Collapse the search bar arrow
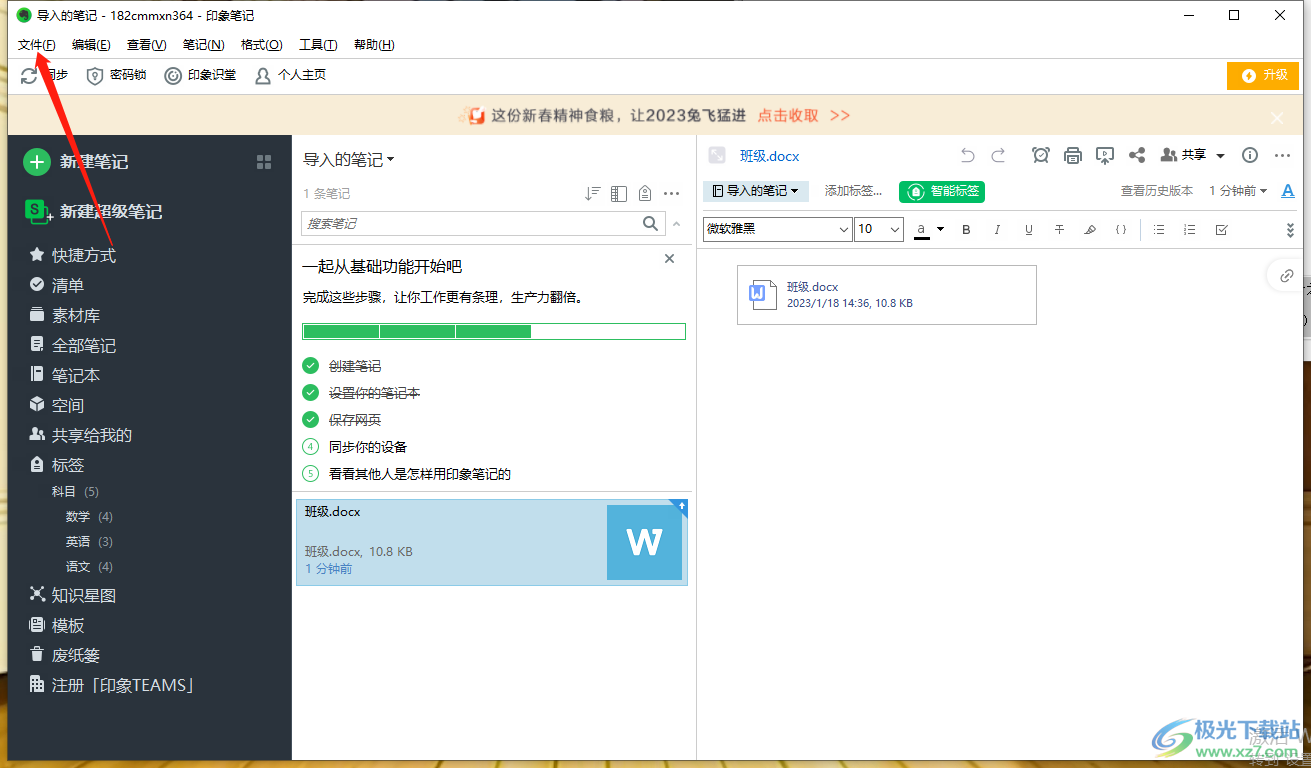This screenshot has height=768, width=1311. coord(676,224)
